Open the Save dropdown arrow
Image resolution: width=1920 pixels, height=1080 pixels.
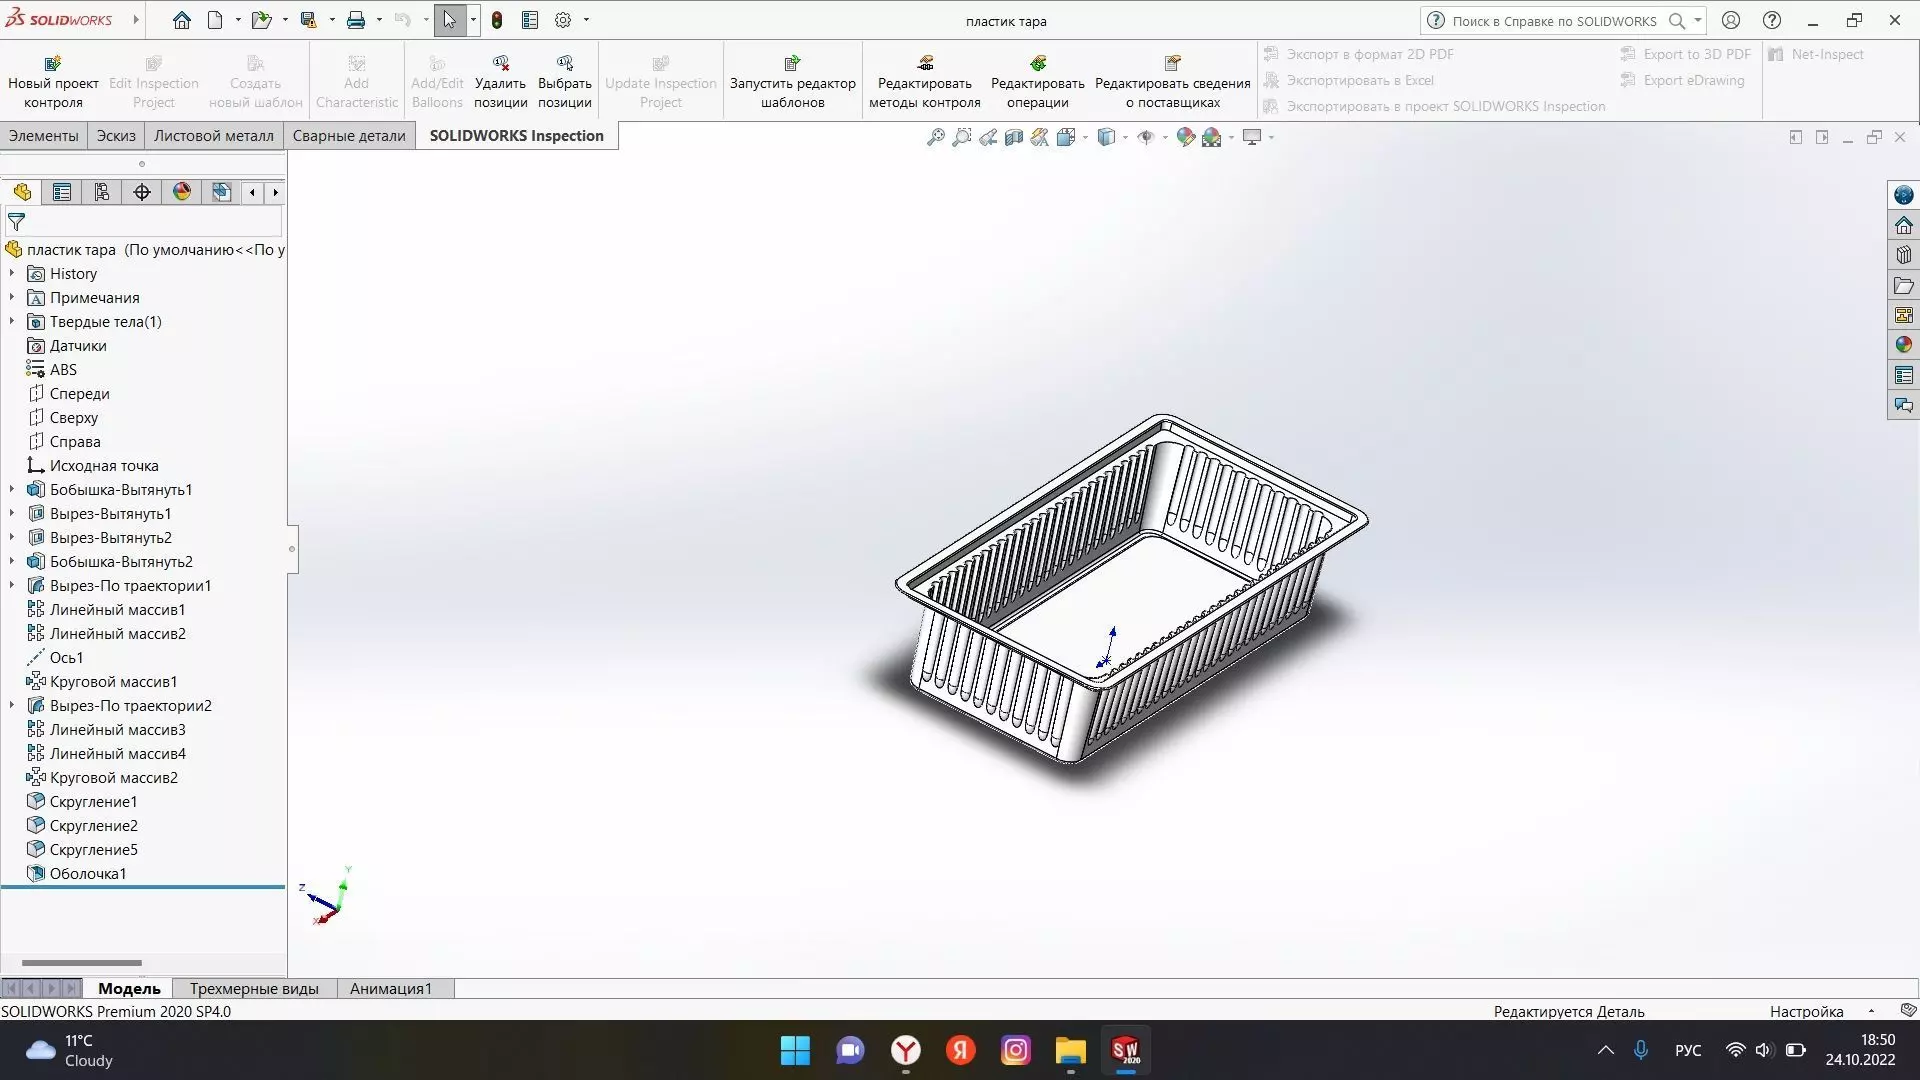pos(331,20)
